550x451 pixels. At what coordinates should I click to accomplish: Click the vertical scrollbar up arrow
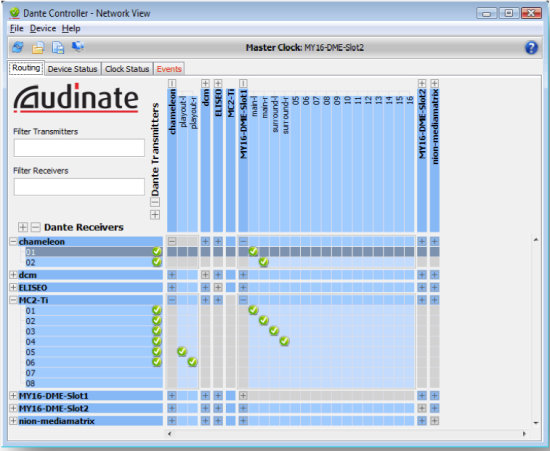tap(536, 240)
